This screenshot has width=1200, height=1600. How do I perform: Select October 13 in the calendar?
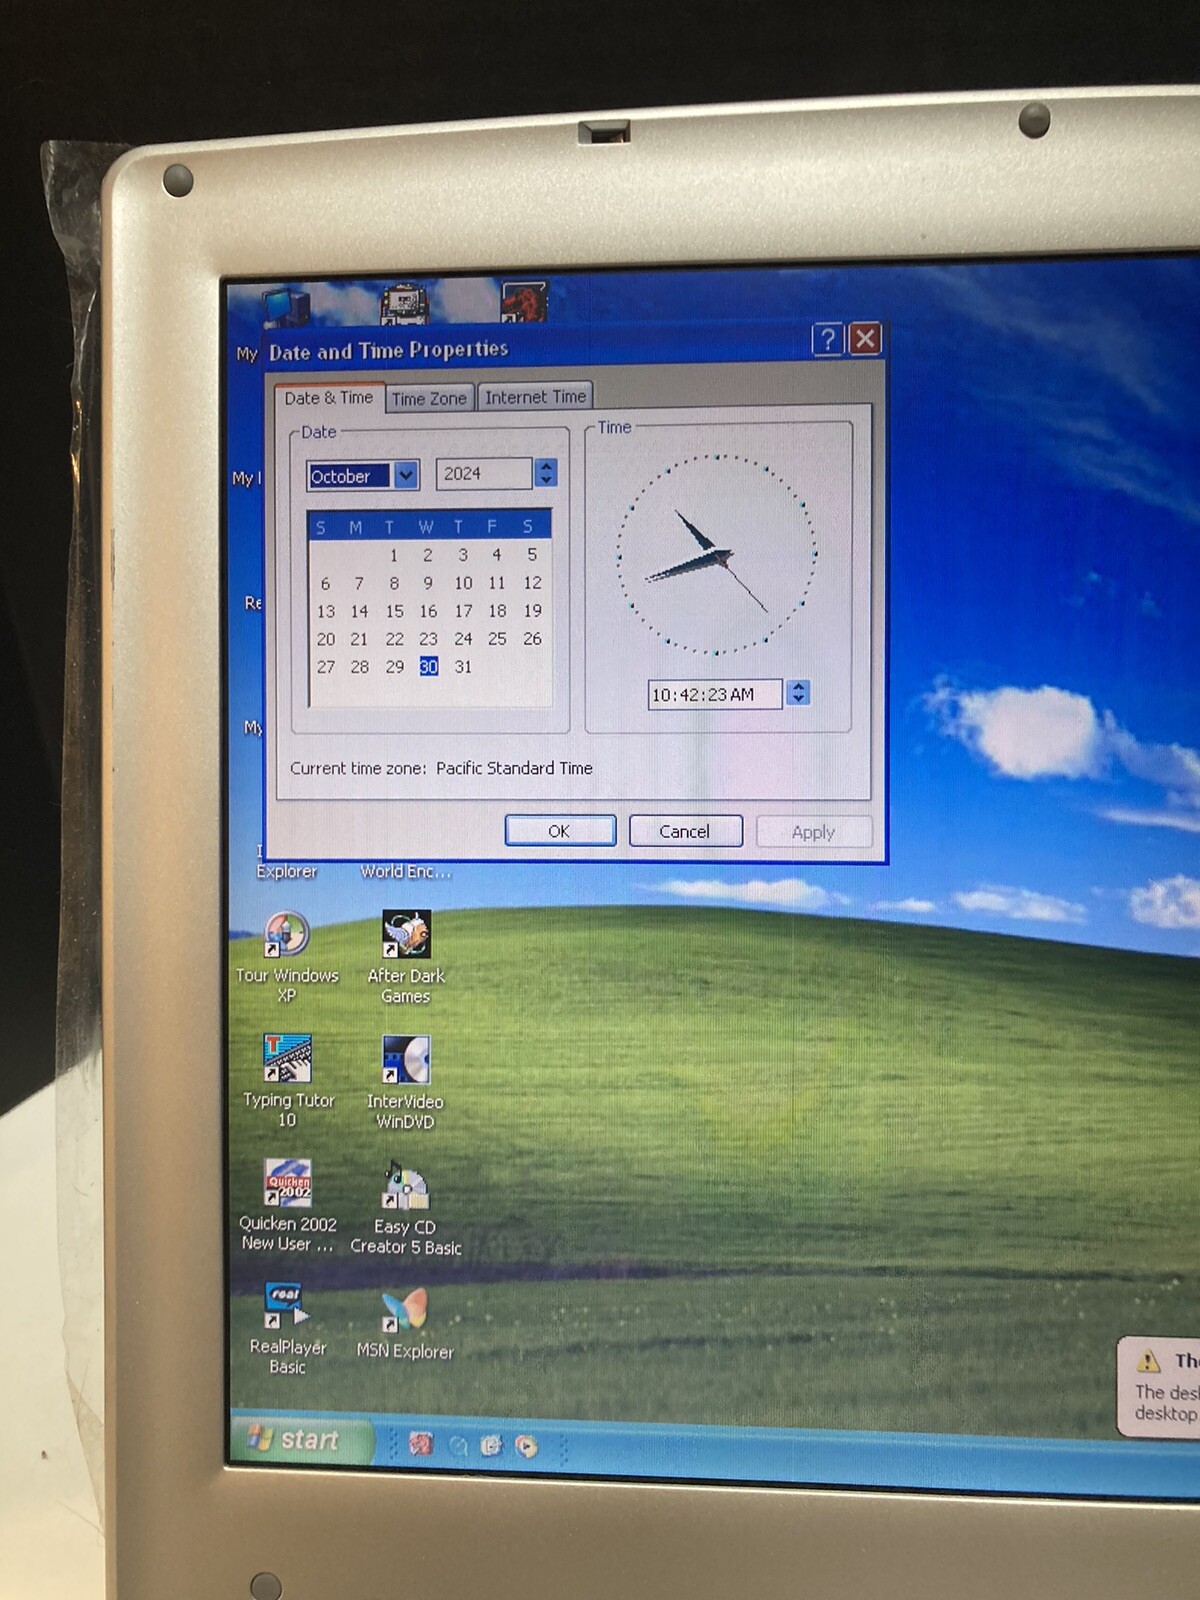point(326,611)
